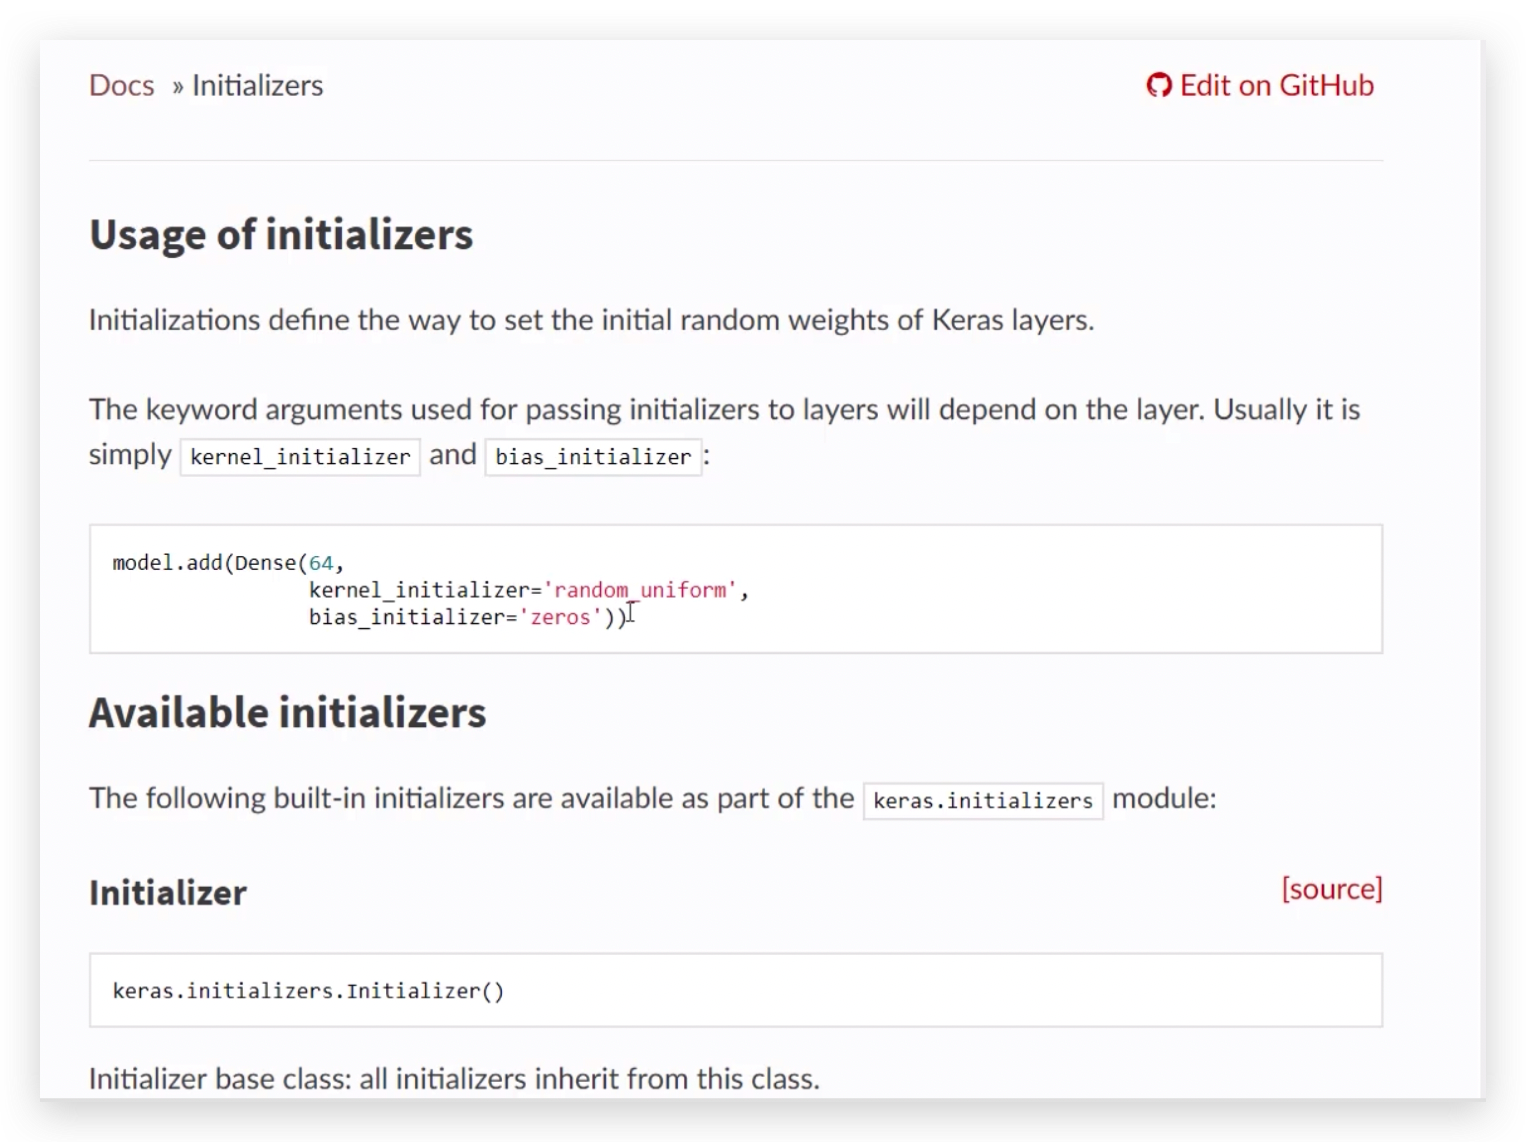Click the 'zeros' string in code
The image size is (1526, 1142).
(x=560, y=617)
